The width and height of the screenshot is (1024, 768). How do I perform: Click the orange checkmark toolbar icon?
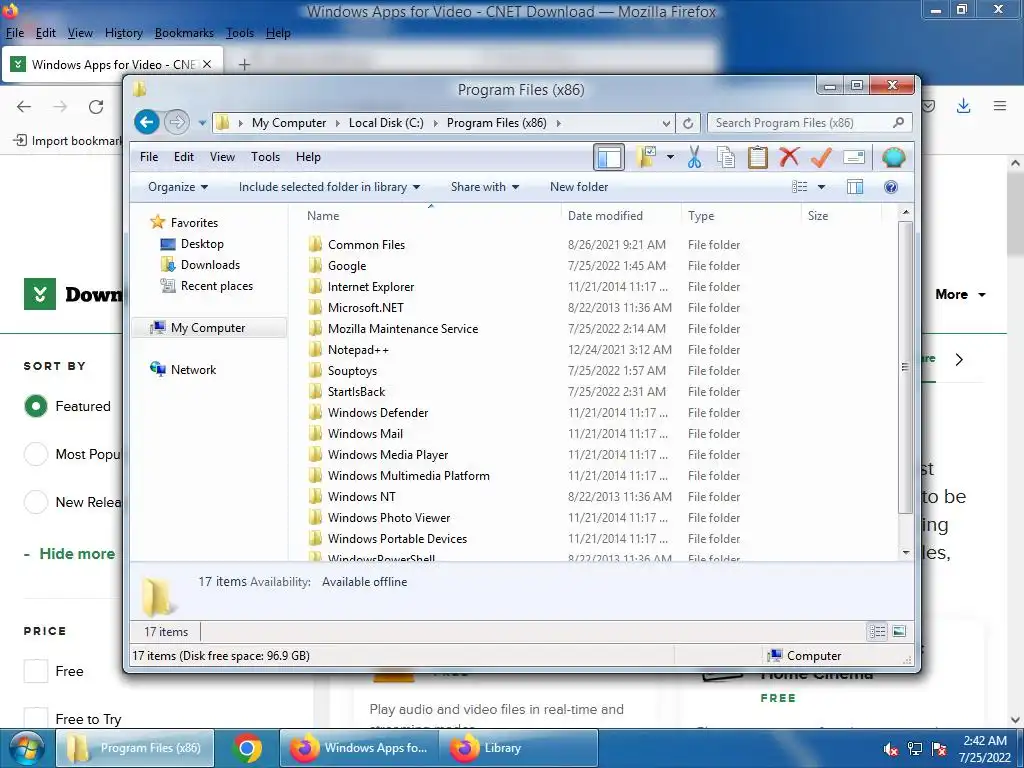click(x=821, y=157)
